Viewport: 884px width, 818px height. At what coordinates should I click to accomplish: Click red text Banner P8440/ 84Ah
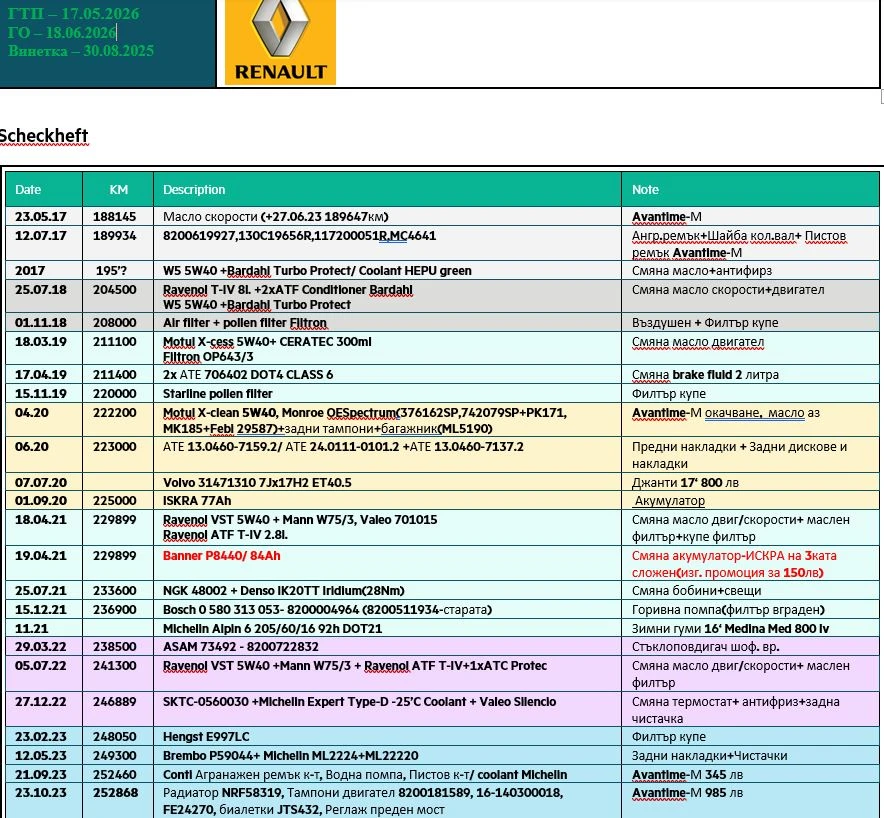tap(222, 556)
